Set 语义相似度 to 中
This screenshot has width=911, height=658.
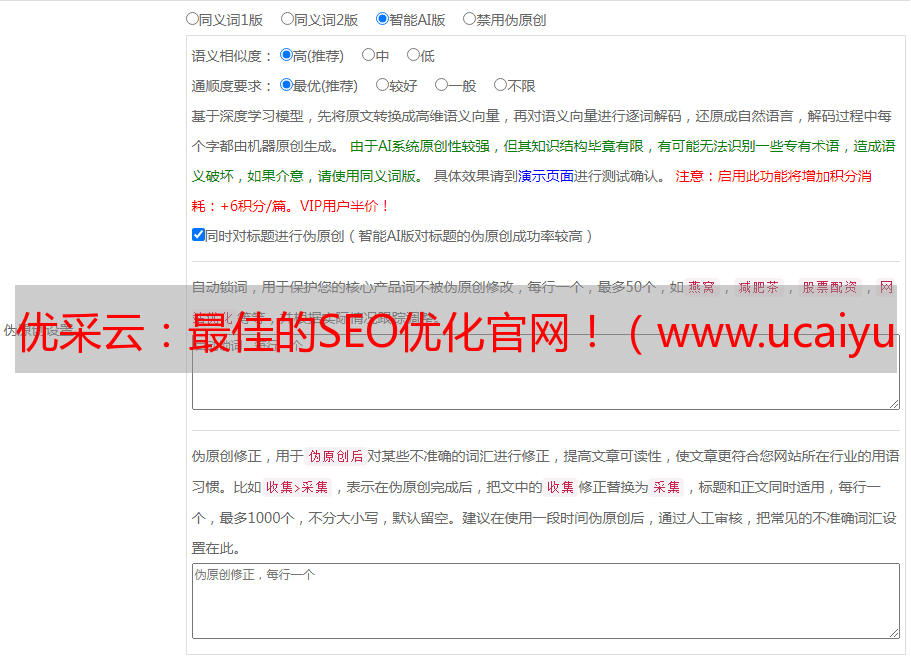(368, 55)
